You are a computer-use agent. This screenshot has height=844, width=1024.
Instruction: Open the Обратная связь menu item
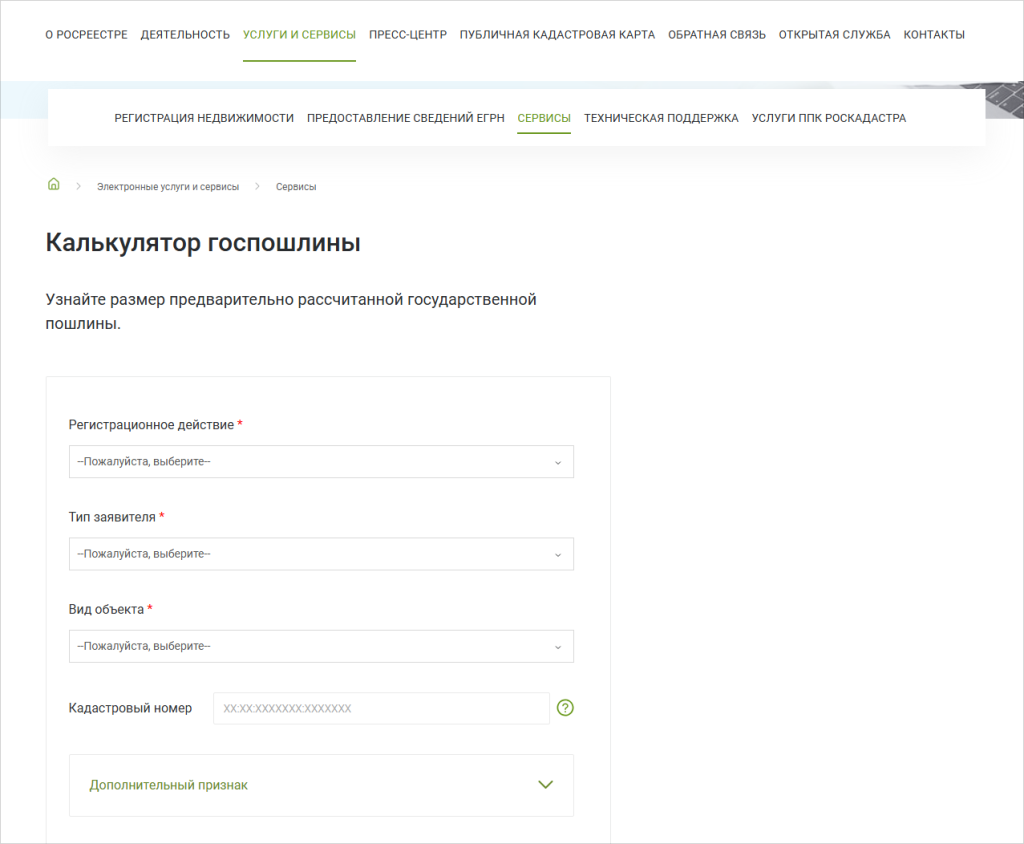(717, 35)
